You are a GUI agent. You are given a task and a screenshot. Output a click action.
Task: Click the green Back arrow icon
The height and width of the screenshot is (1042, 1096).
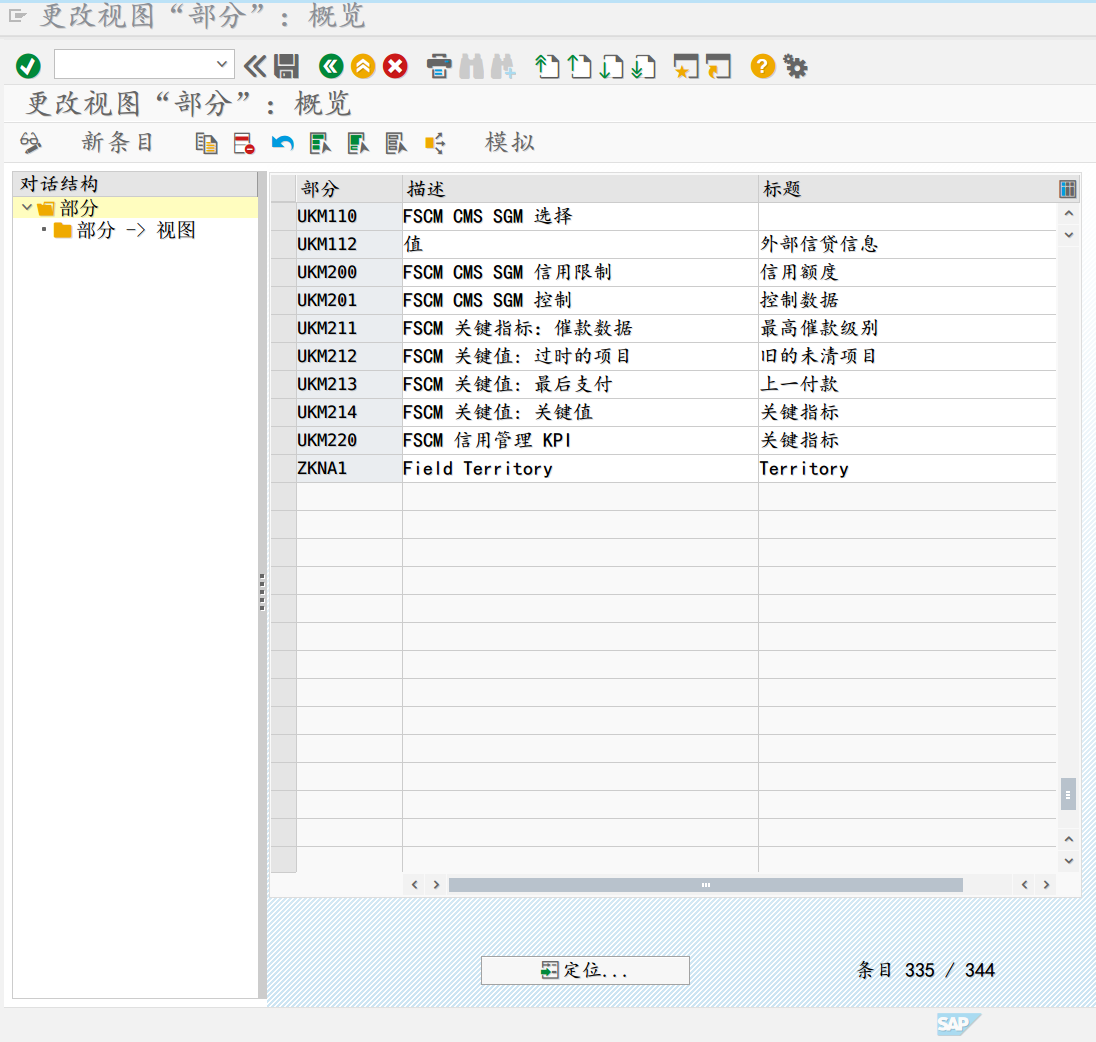pos(331,66)
